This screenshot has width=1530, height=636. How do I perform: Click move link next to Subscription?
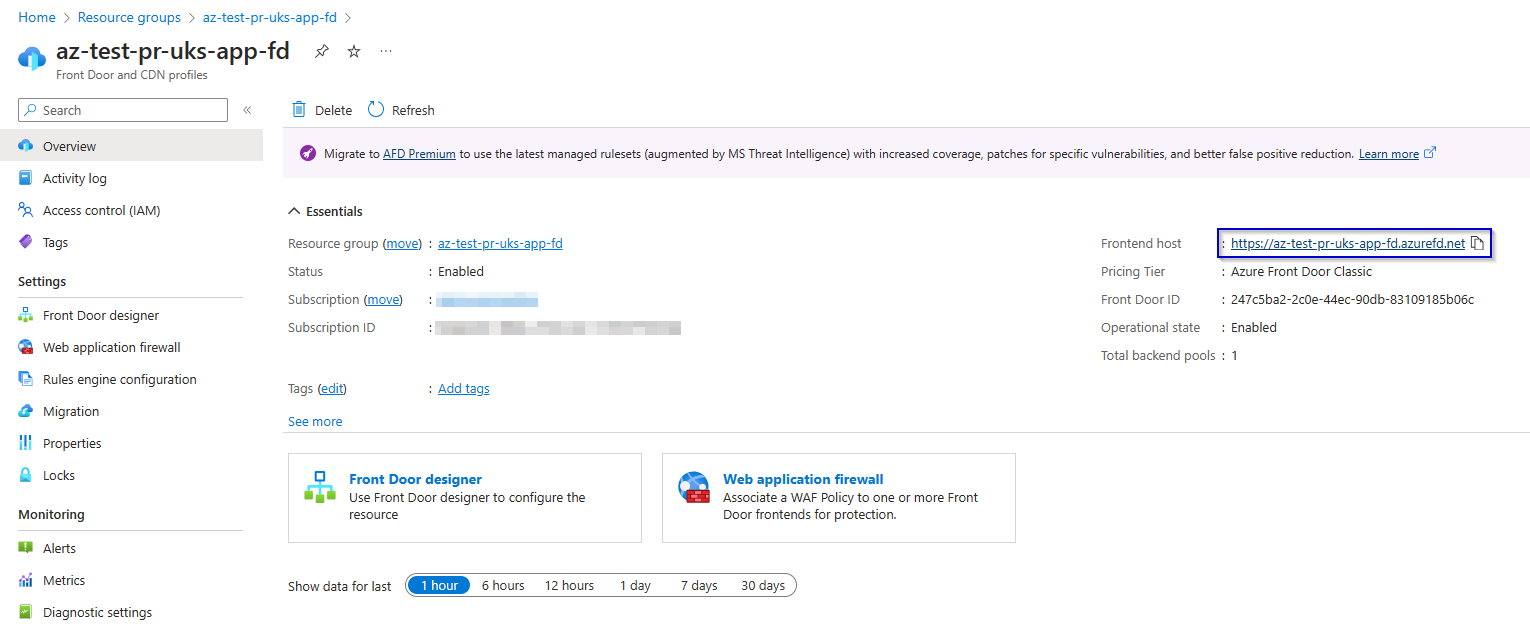(x=384, y=299)
